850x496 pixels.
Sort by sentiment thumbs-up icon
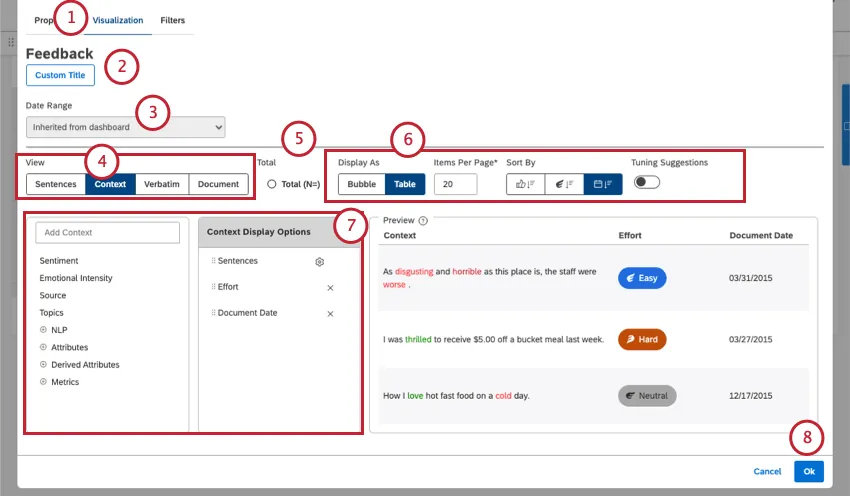click(525, 184)
